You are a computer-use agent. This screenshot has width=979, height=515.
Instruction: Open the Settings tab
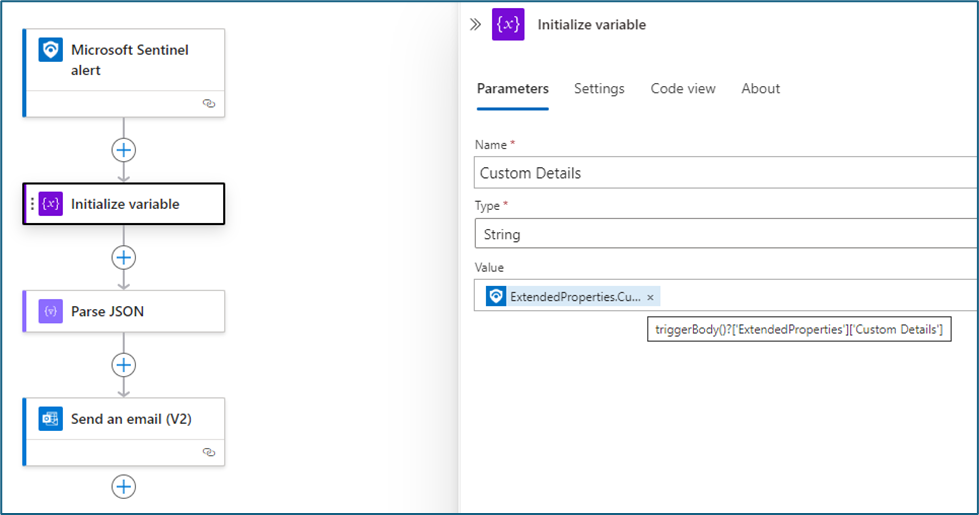599,89
